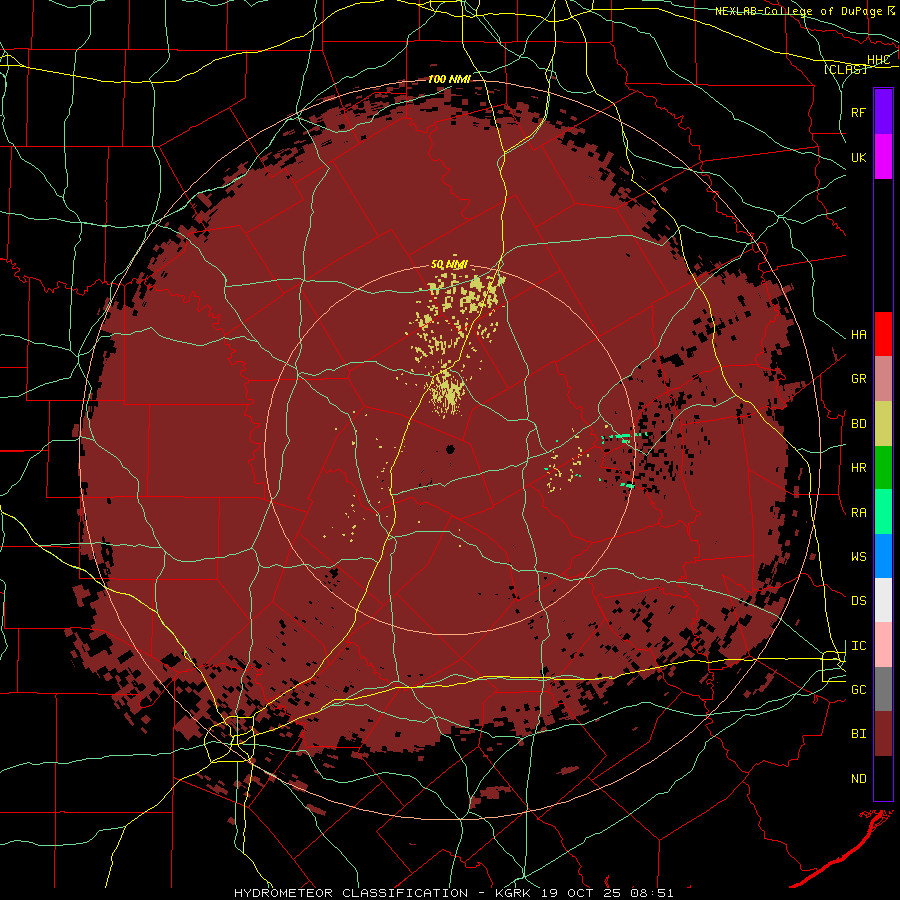Image resolution: width=900 pixels, height=900 pixels.
Task: Click the ND black legend swatch
Action: pos(883,778)
